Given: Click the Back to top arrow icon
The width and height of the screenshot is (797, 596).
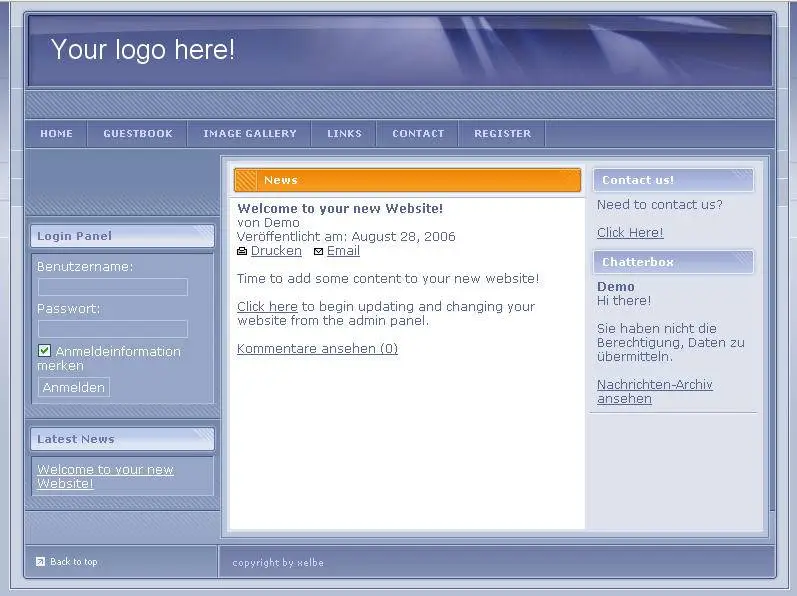Looking at the screenshot, I should (x=40, y=561).
